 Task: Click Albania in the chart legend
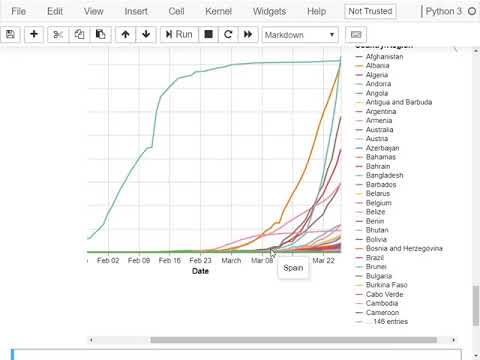coord(377,66)
